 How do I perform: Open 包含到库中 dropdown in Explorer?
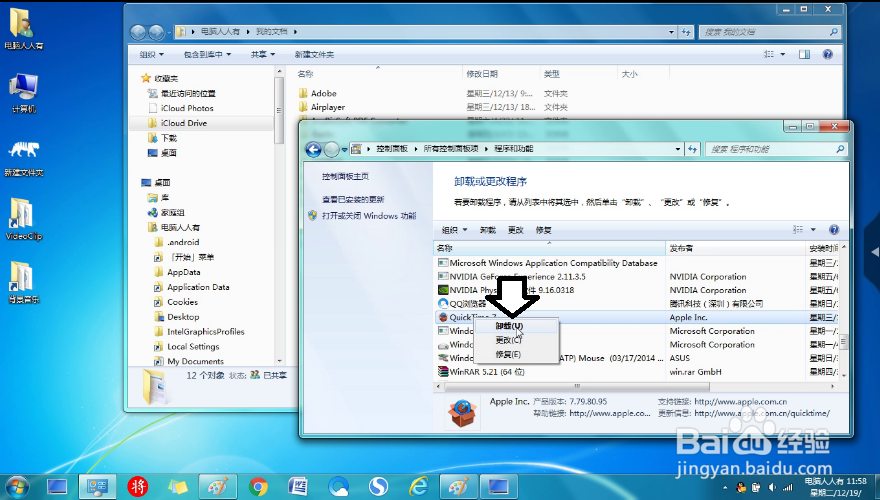coord(207,54)
